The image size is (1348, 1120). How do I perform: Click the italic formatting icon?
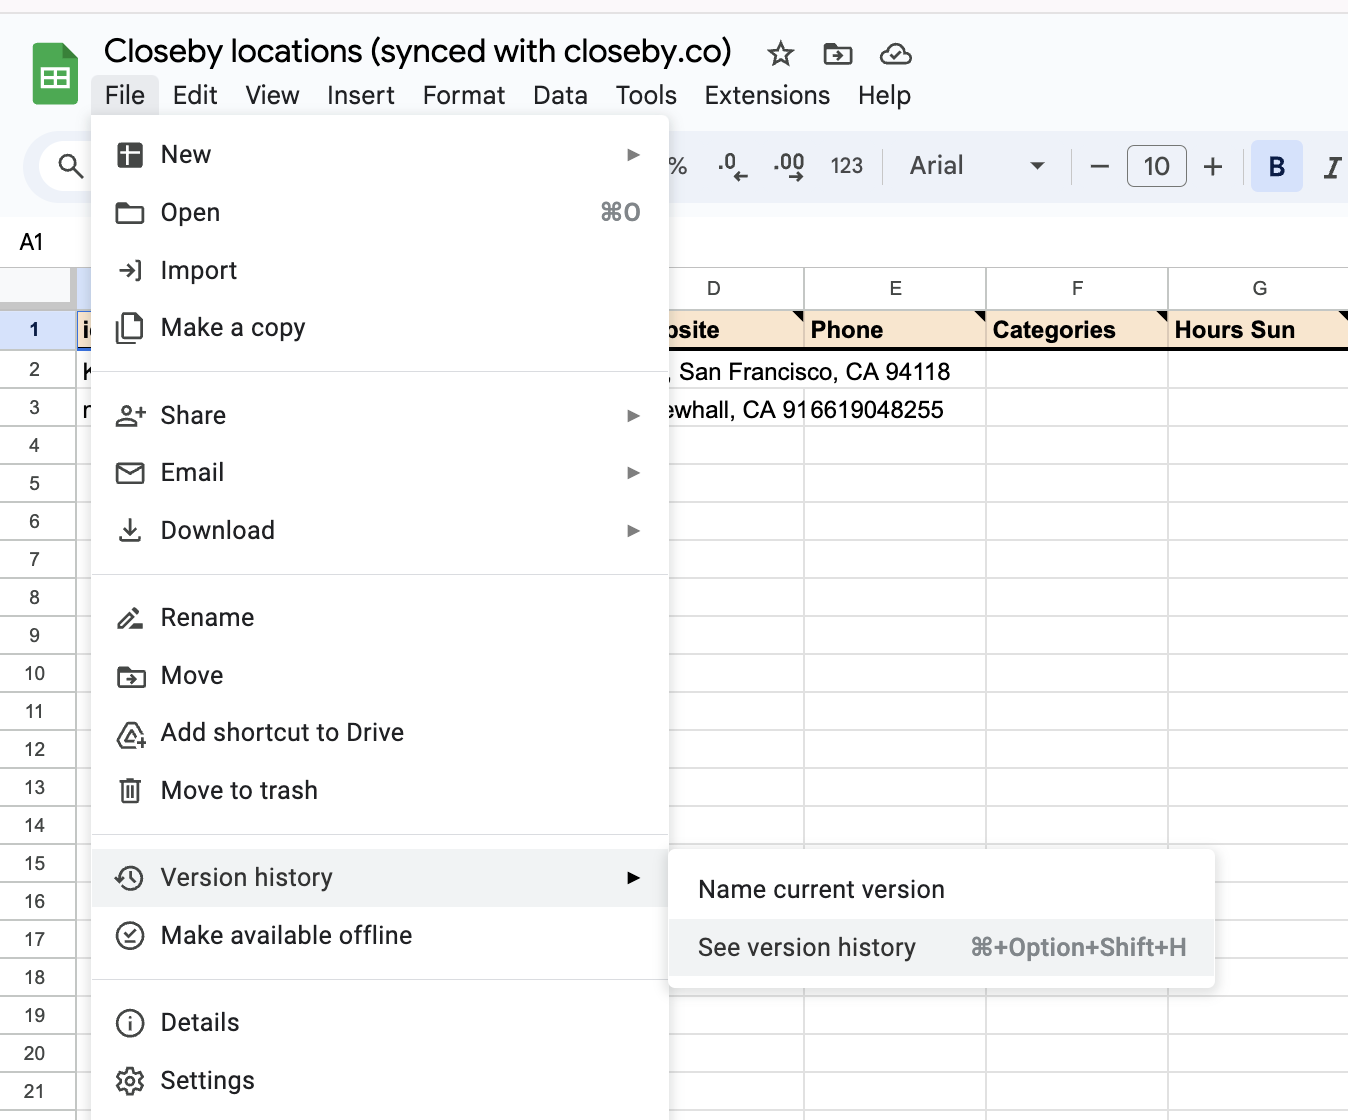coord(1331,167)
